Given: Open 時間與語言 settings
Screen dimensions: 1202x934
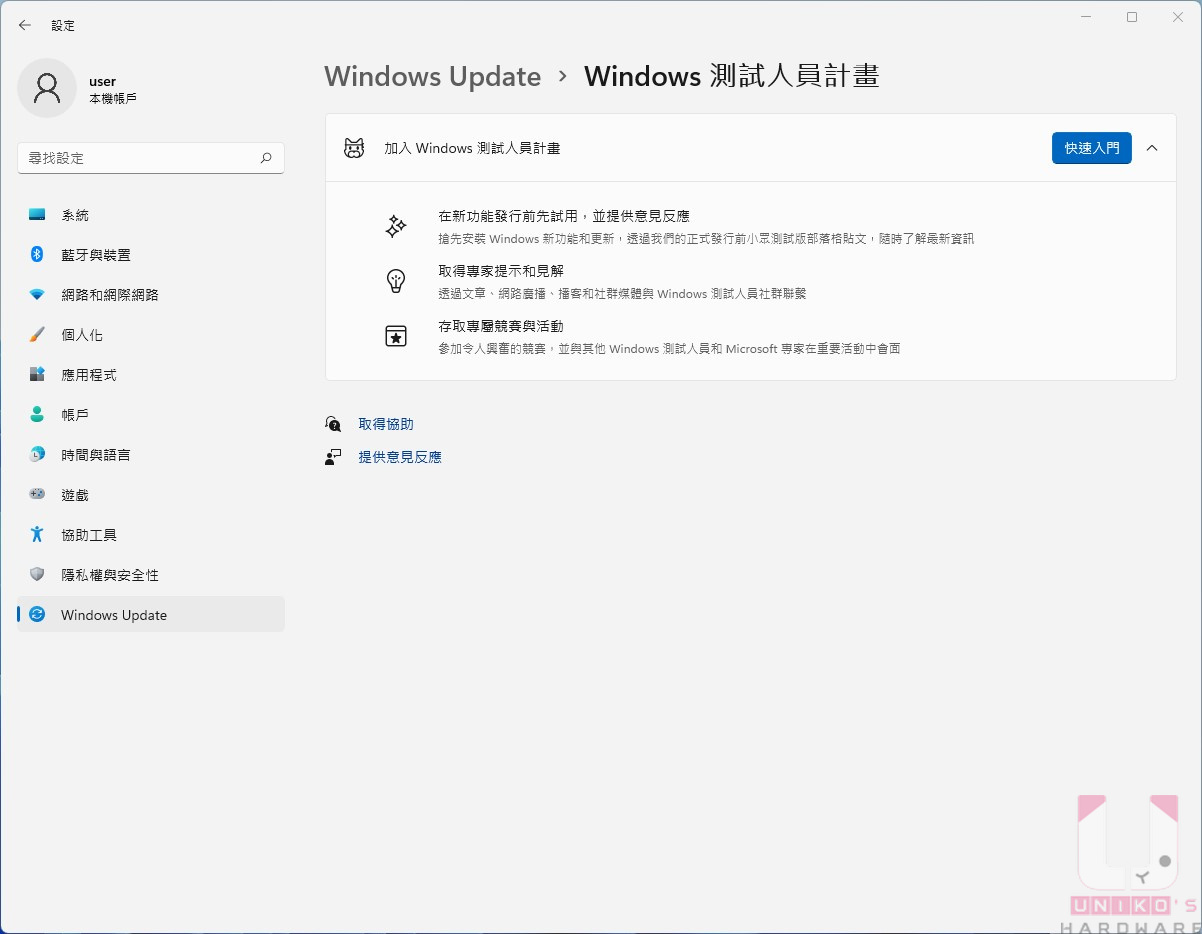Looking at the screenshot, I should click(151, 455).
